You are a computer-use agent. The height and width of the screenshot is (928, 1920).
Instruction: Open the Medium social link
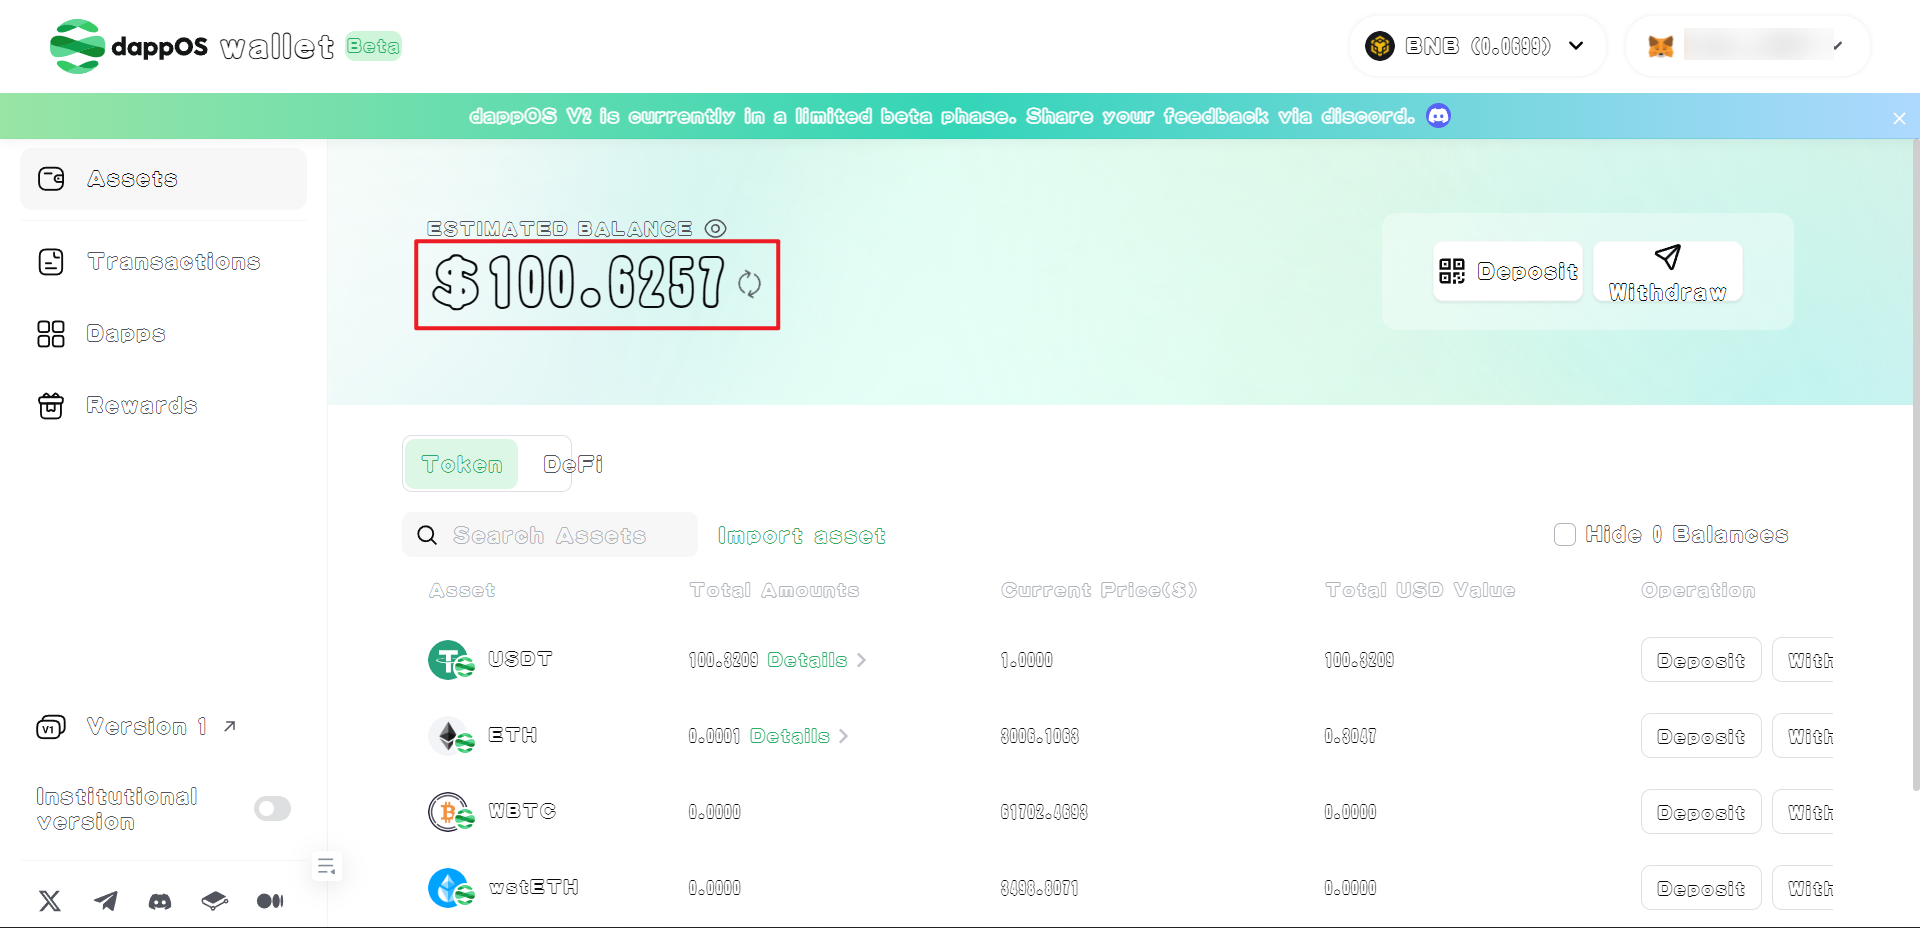click(x=270, y=901)
